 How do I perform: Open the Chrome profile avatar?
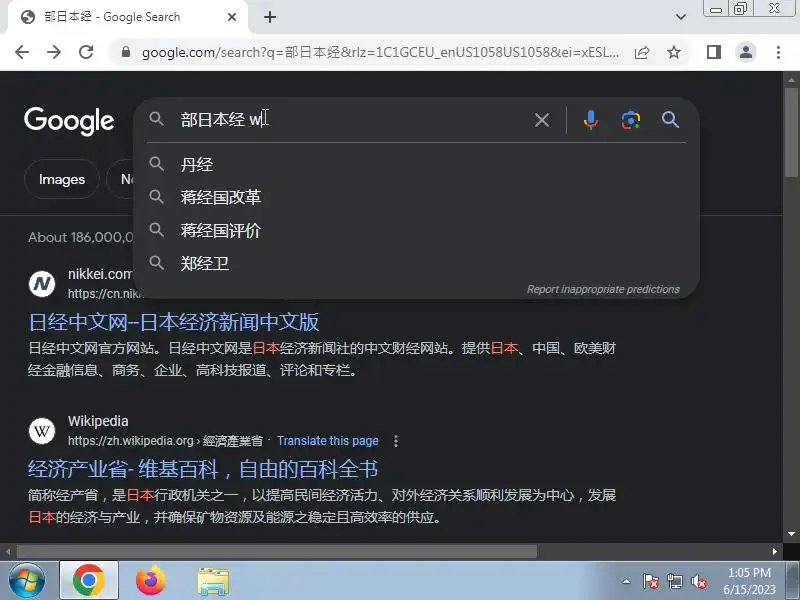[x=746, y=52]
